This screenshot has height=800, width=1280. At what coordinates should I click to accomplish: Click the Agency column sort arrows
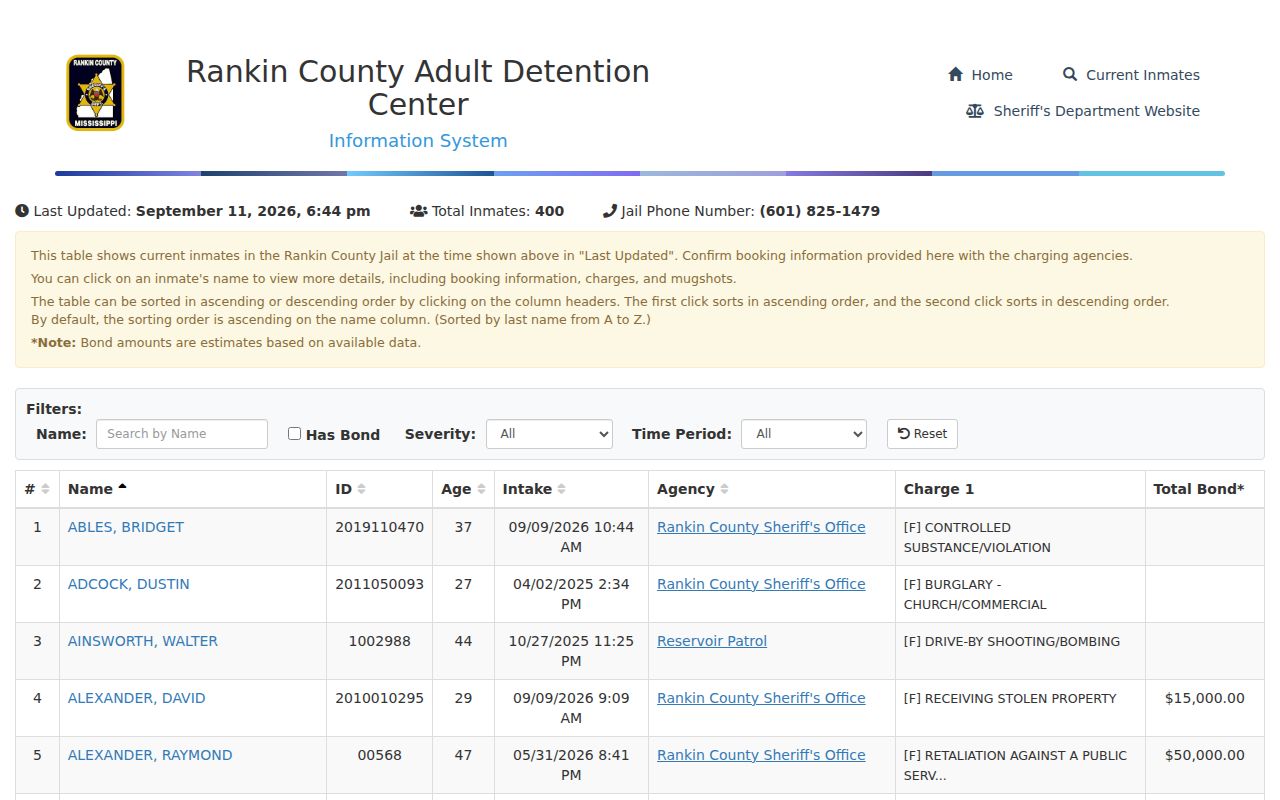(724, 489)
